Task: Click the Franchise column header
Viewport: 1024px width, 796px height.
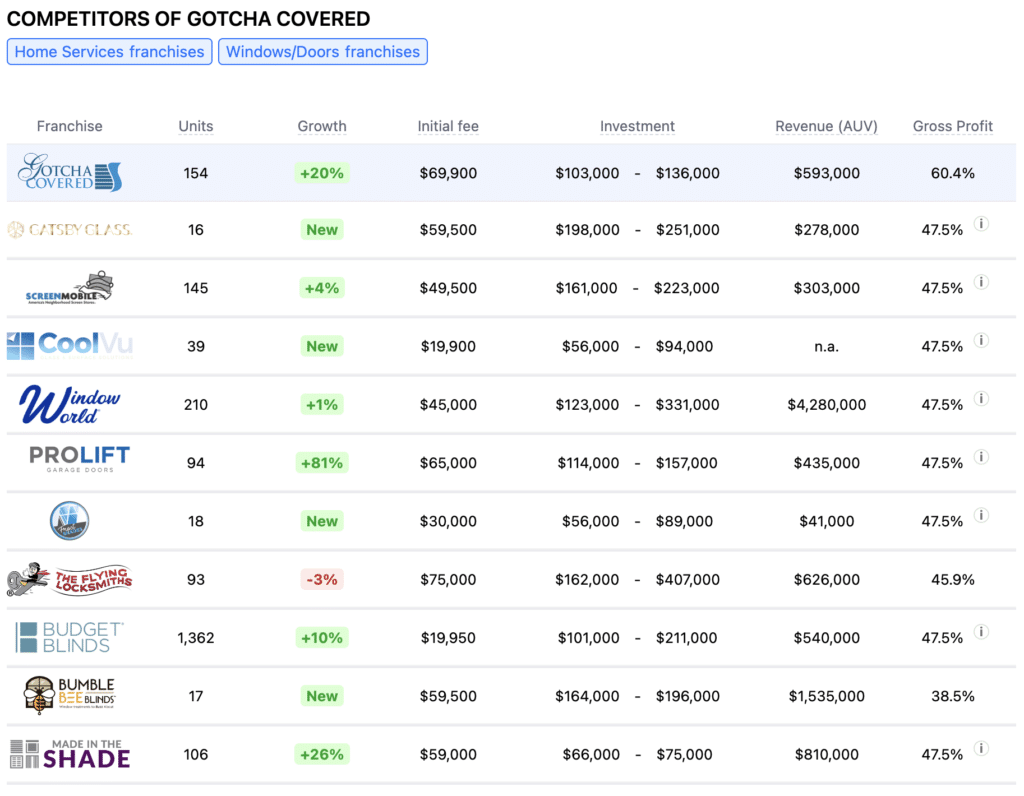Action: (x=70, y=126)
